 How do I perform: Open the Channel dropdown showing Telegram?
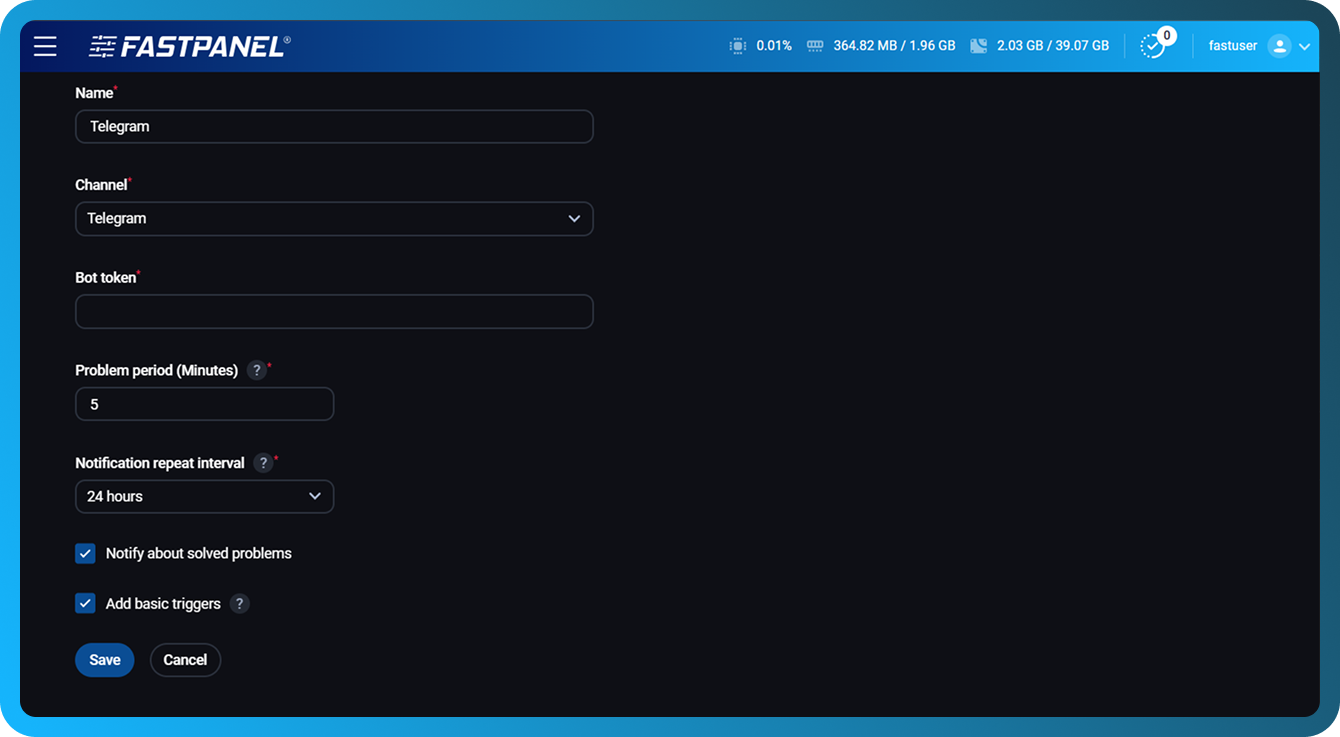334,219
